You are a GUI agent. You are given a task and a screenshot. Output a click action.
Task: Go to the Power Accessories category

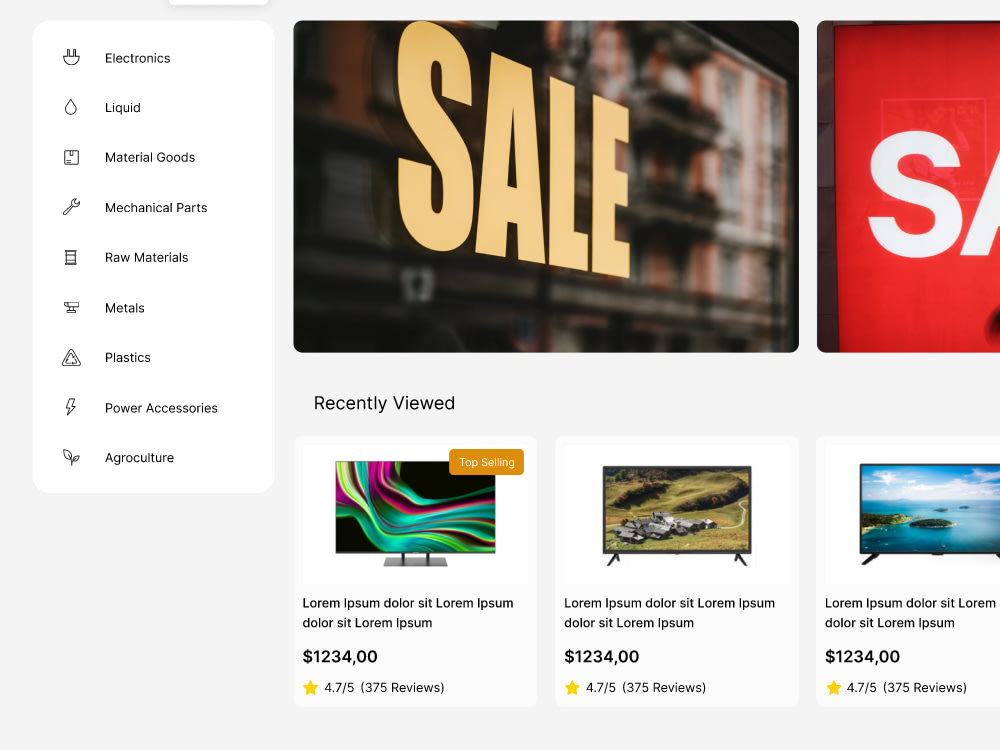pos(161,408)
